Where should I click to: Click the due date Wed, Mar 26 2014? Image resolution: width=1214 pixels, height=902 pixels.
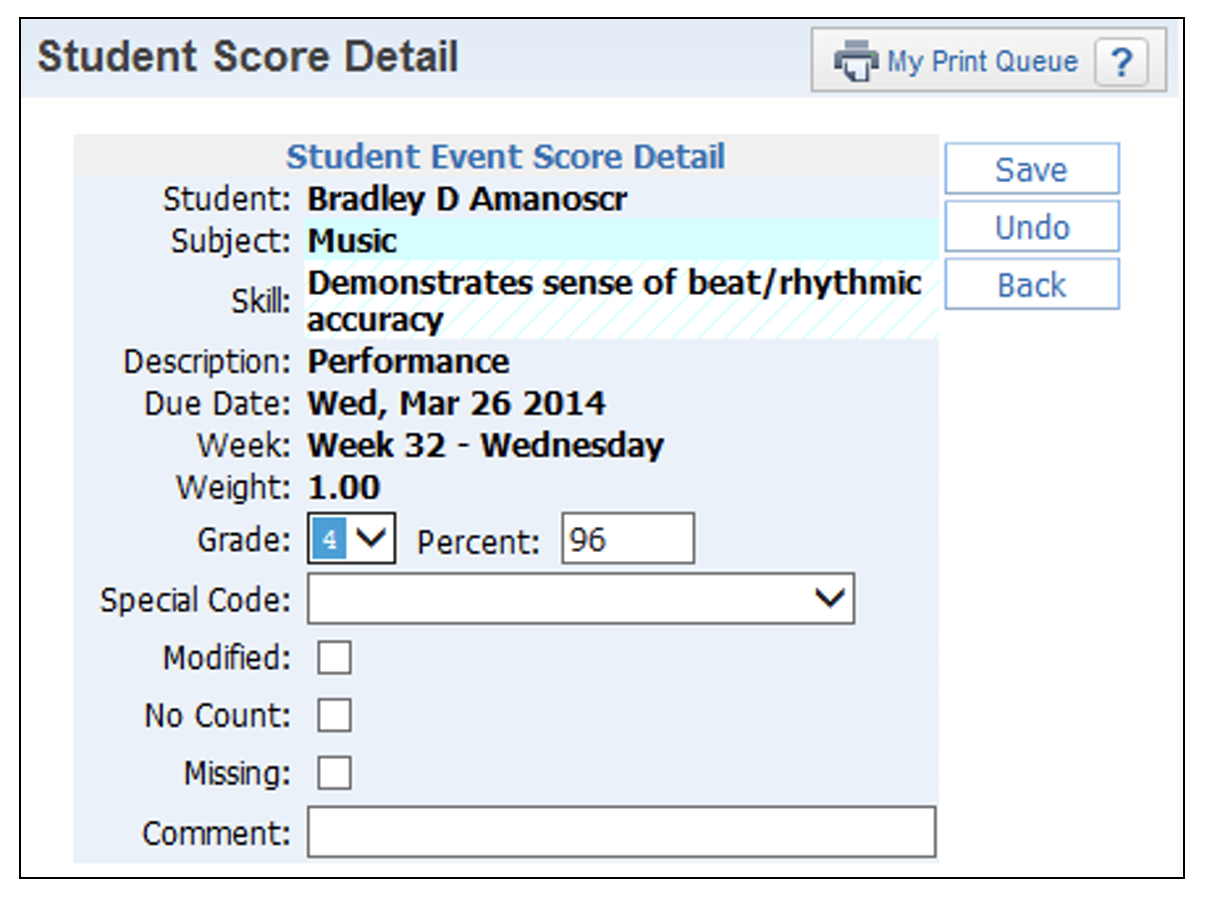pos(456,404)
